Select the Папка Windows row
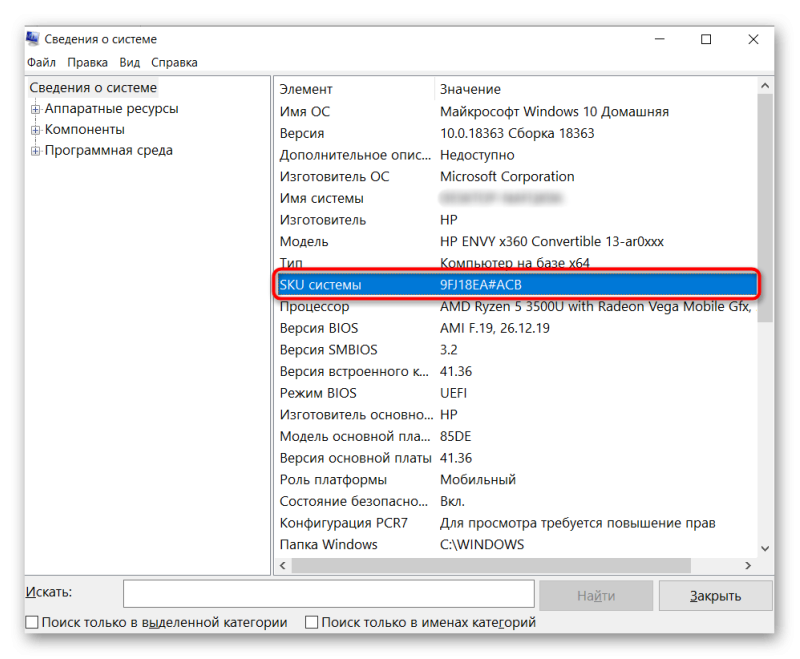 click(x=516, y=545)
